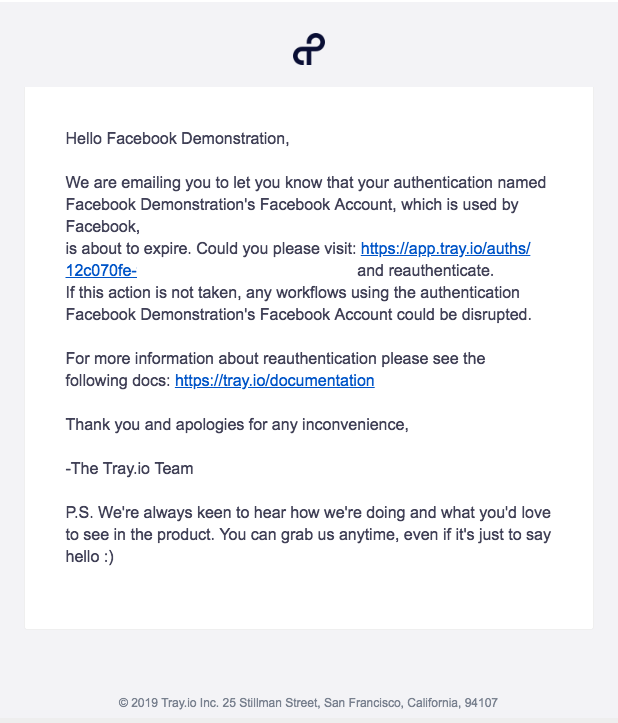Image resolution: width=618 pixels, height=723 pixels.
Task: Click the word "Facebook," on its own line
Action: click(102, 227)
